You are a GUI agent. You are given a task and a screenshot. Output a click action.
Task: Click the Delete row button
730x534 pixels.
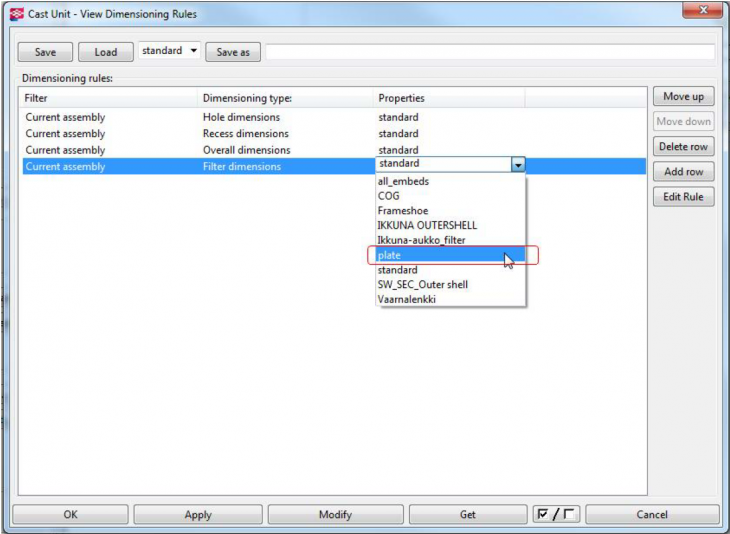[x=683, y=147]
